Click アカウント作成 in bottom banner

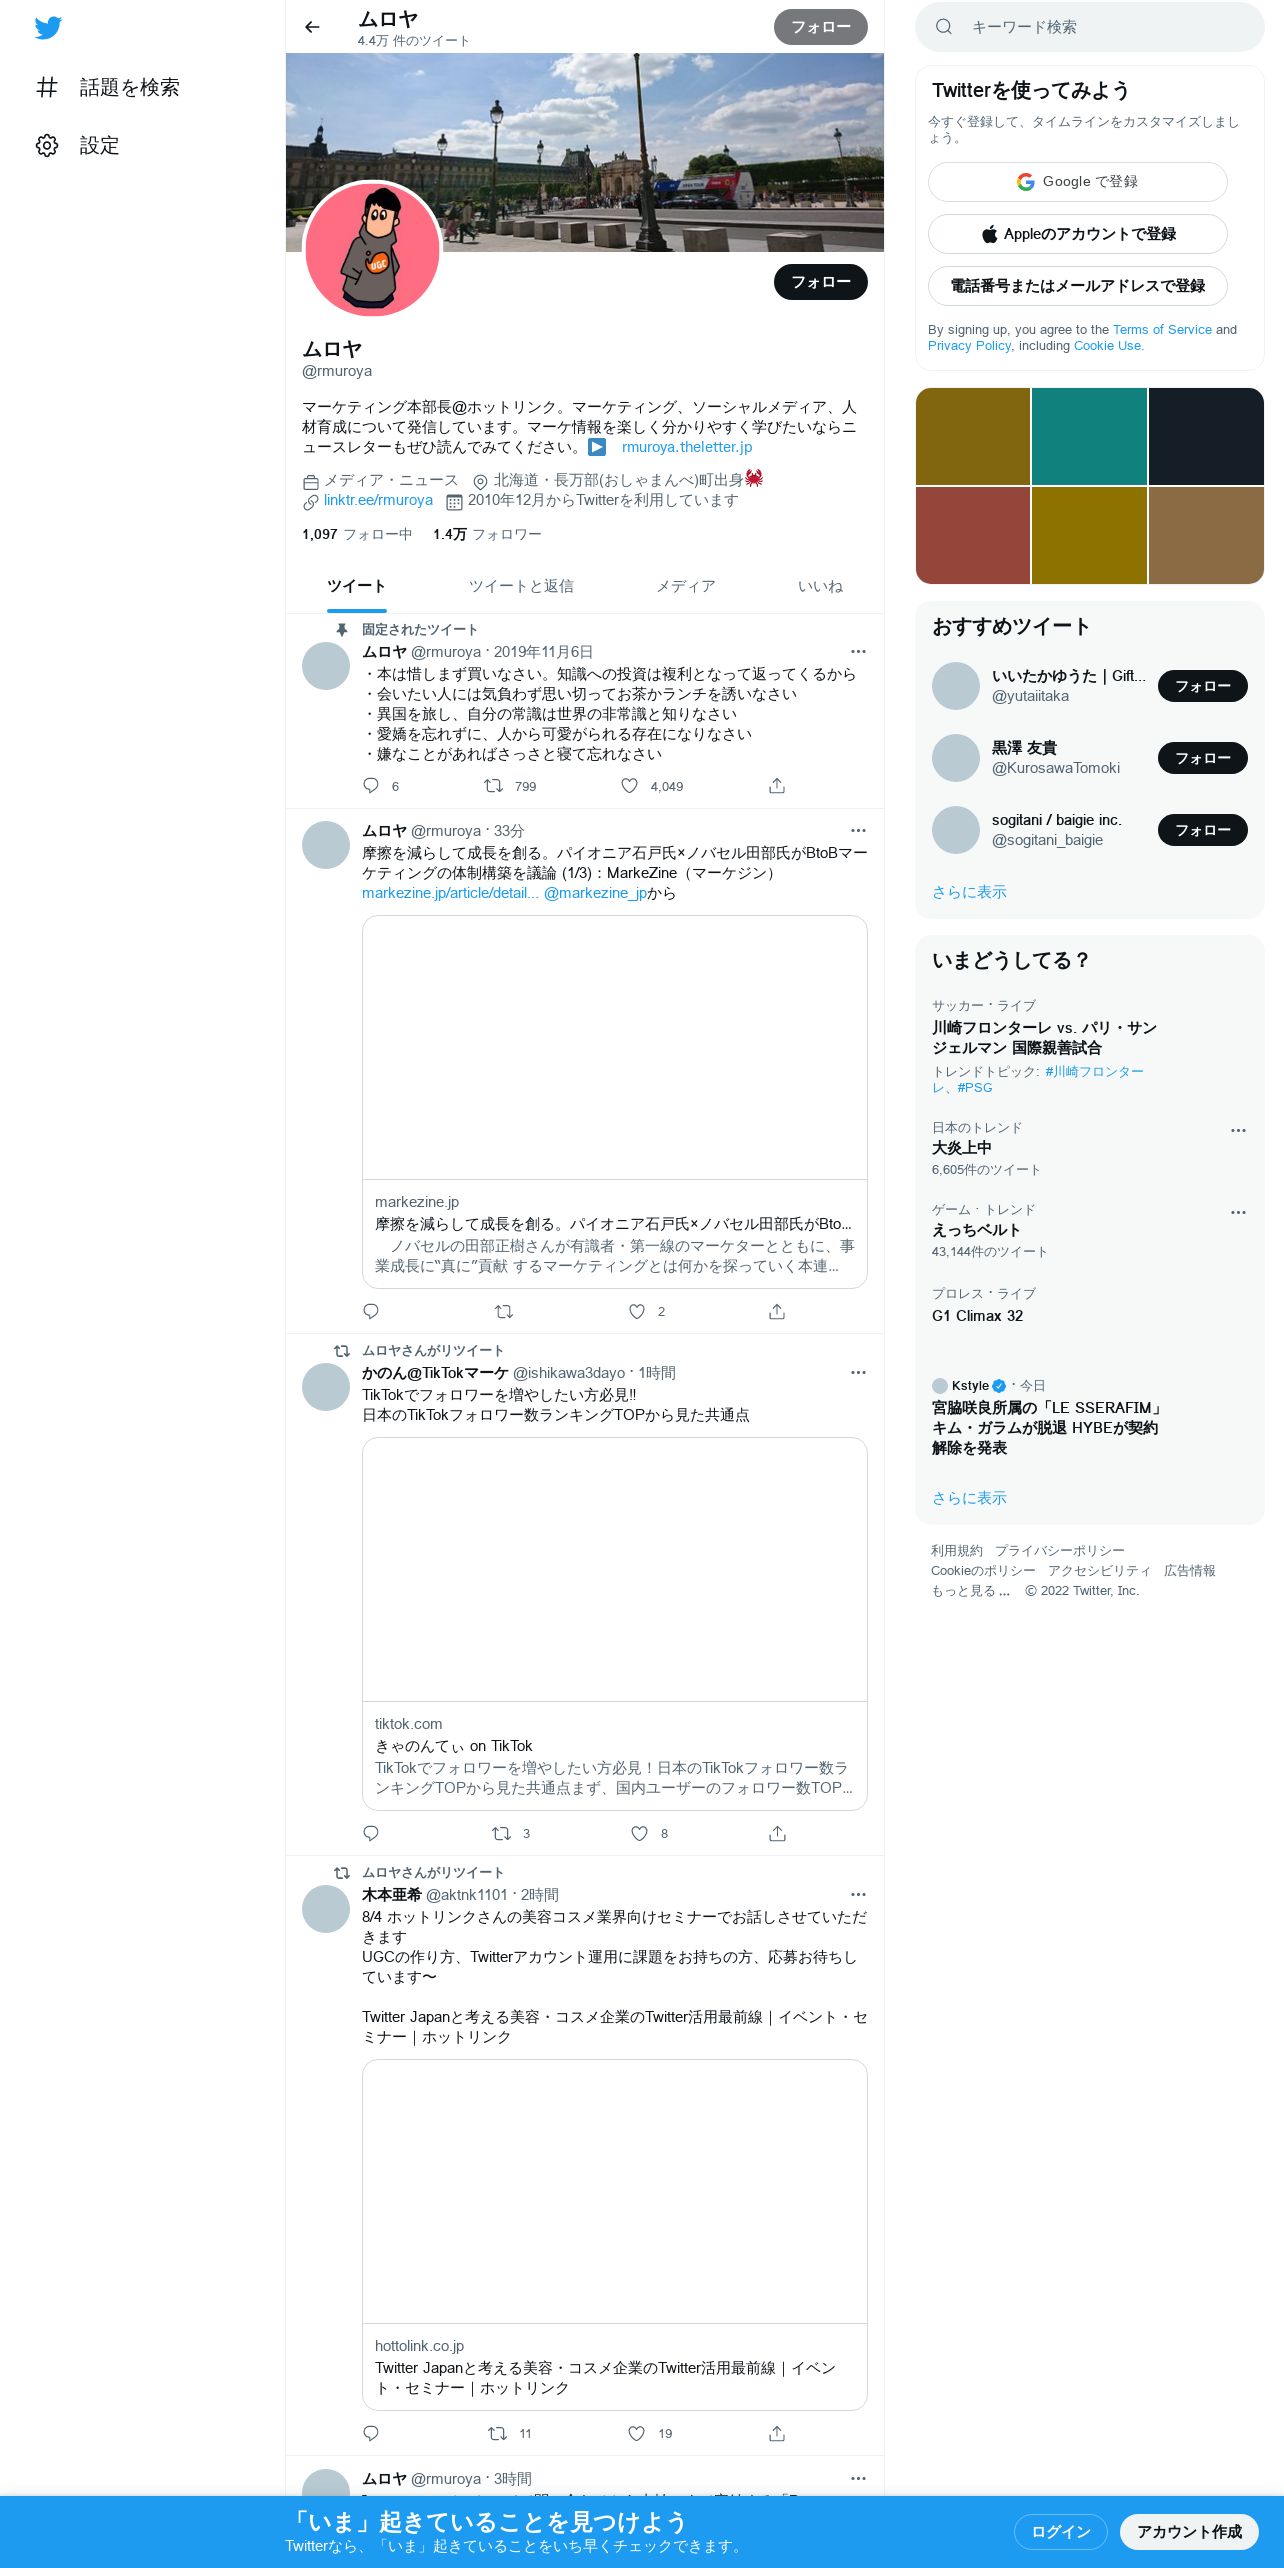1189,2531
